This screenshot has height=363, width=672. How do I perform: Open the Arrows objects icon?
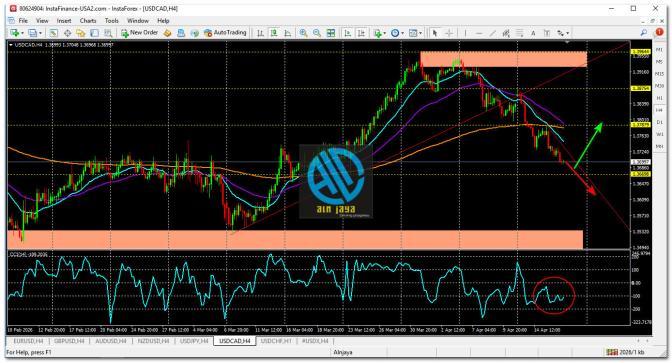pos(560,33)
